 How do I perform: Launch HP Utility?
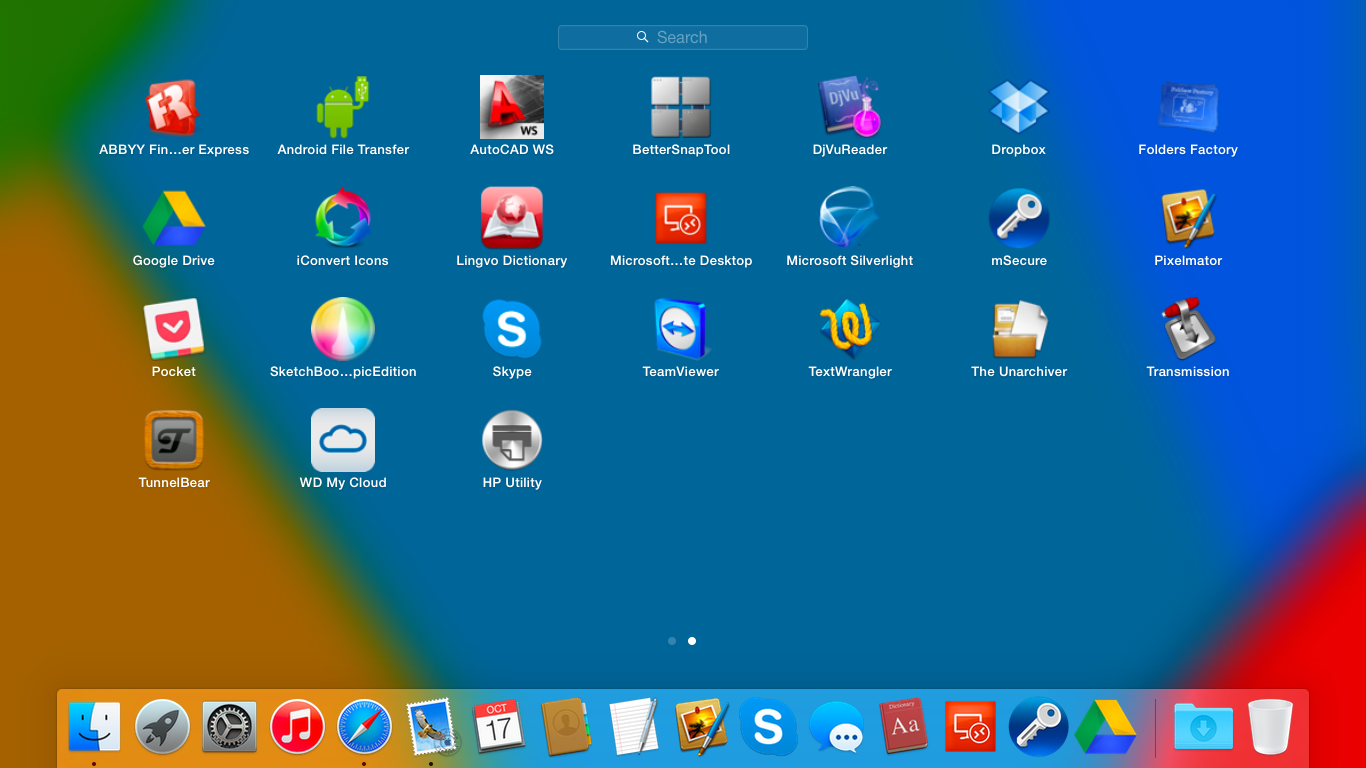tap(512, 441)
